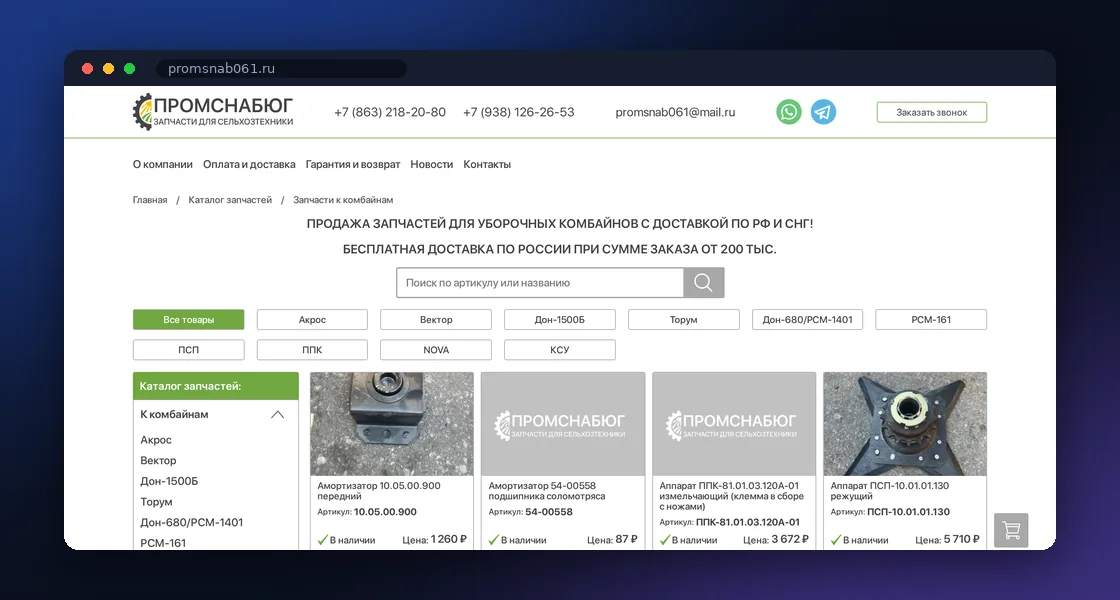This screenshot has height=600, width=1120.
Task: Focus the Поиск по артикулу search field
Action: click(x=540, y=283)
